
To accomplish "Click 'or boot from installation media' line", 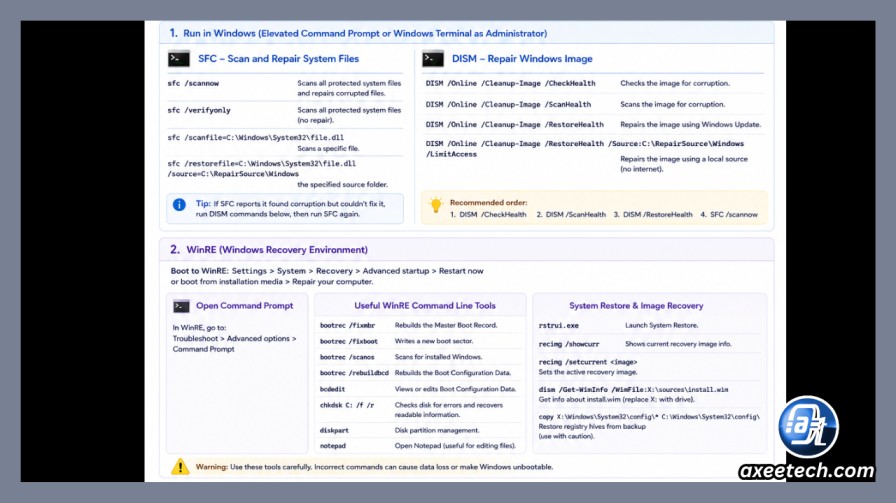I will pos(271,282).
